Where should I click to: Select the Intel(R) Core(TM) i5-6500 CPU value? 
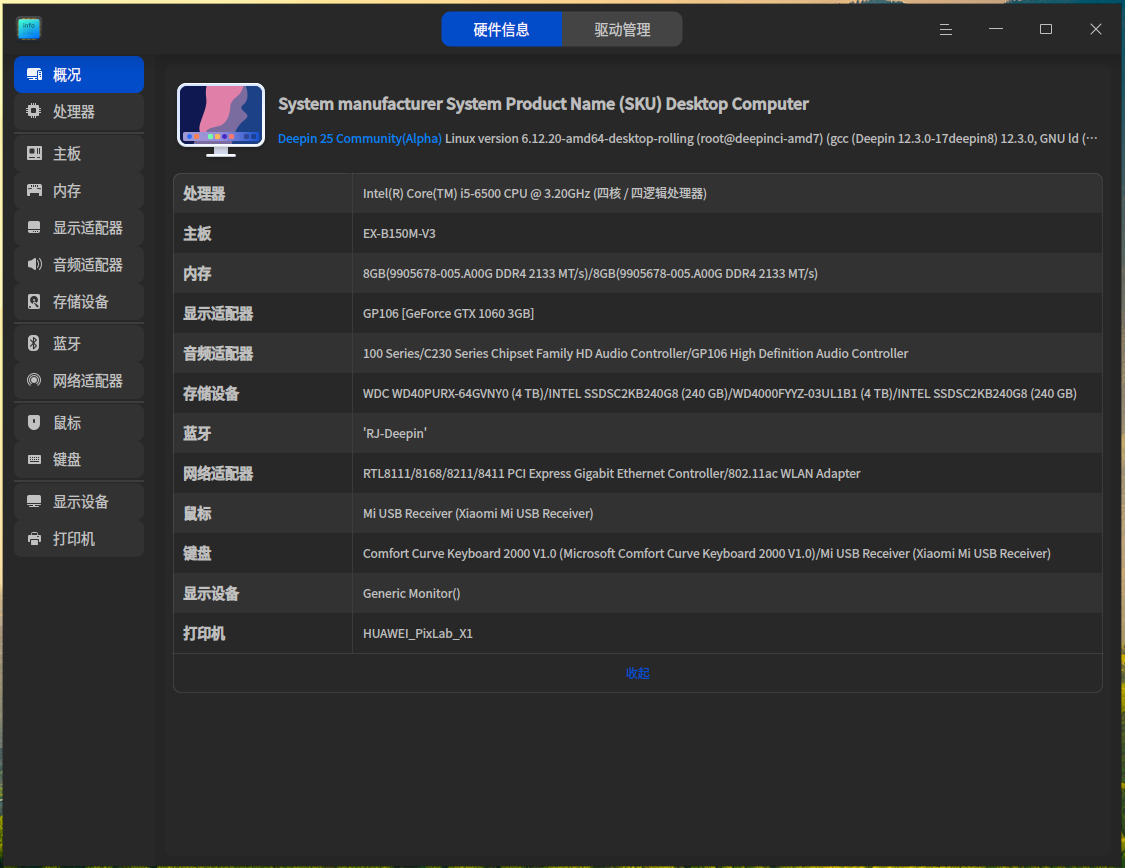click(x=535, y=194)
